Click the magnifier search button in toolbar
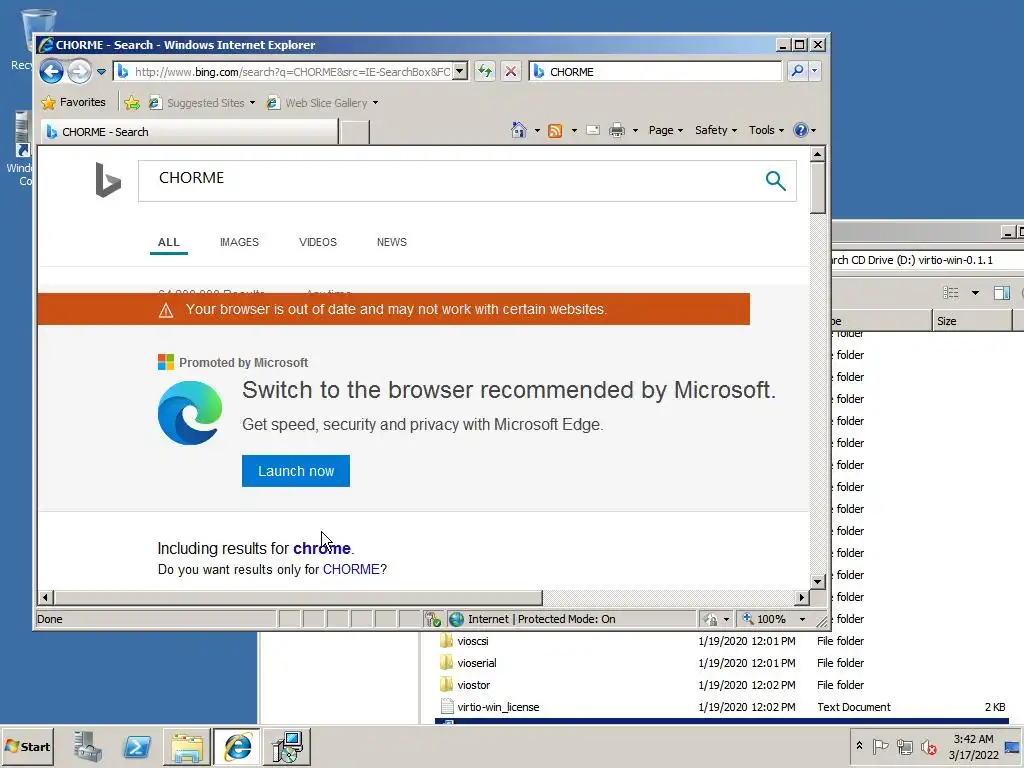The width and height of the screenshot is (1024, 768). [797, 71]
